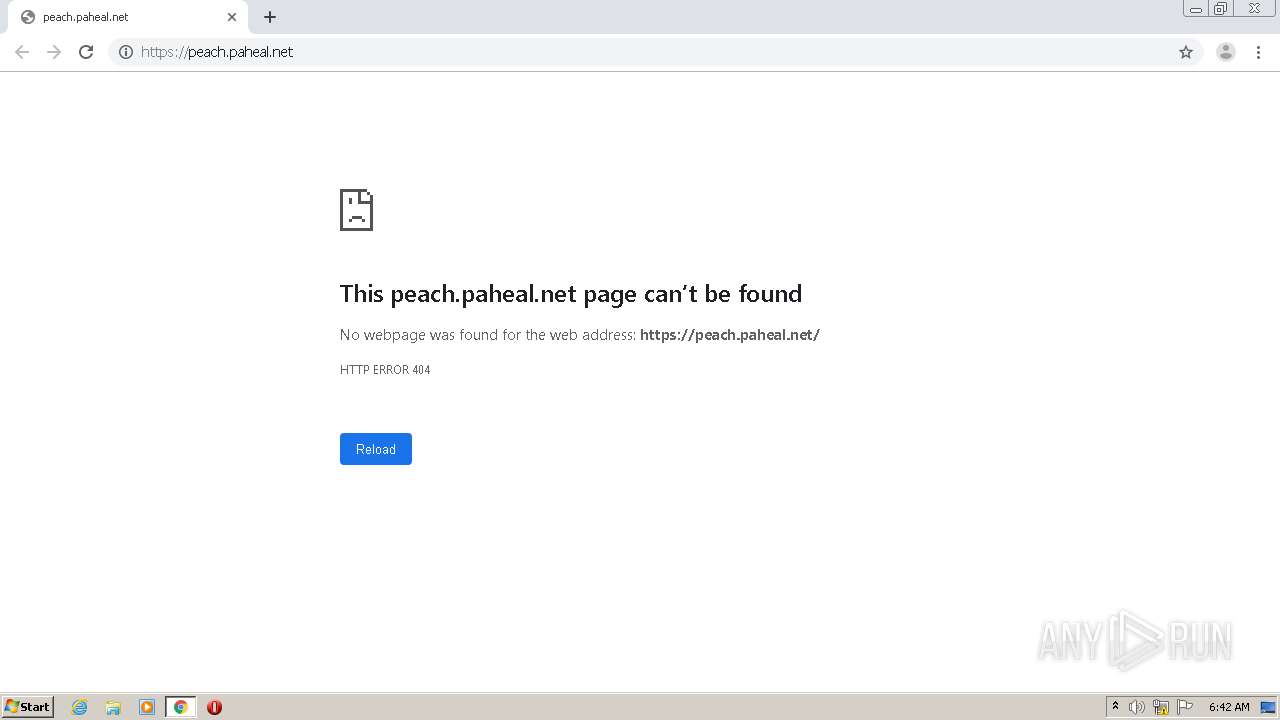Select the peach.paheal.net tab

coord(127,17)
